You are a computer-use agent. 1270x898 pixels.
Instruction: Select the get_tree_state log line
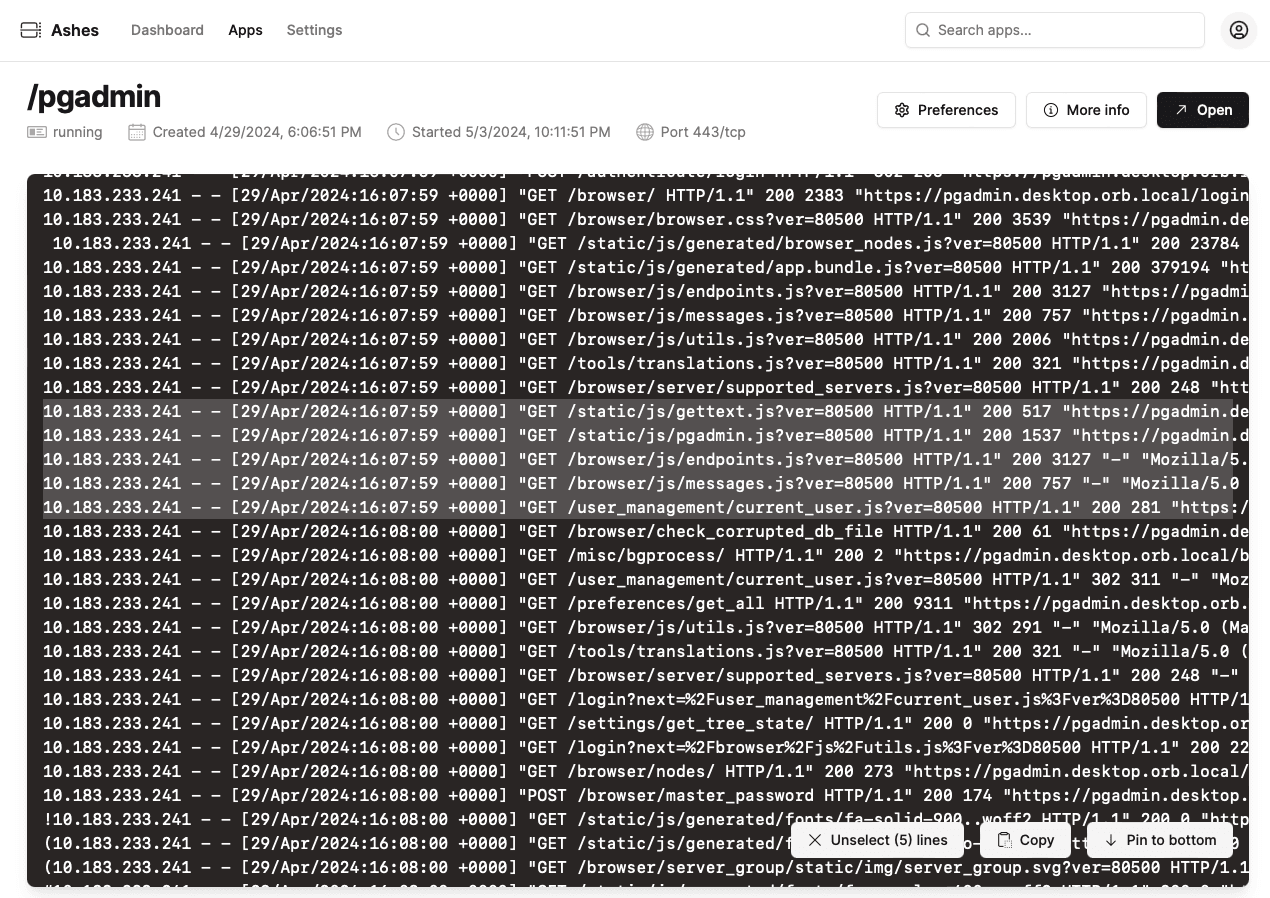click(x=638, y=723)
